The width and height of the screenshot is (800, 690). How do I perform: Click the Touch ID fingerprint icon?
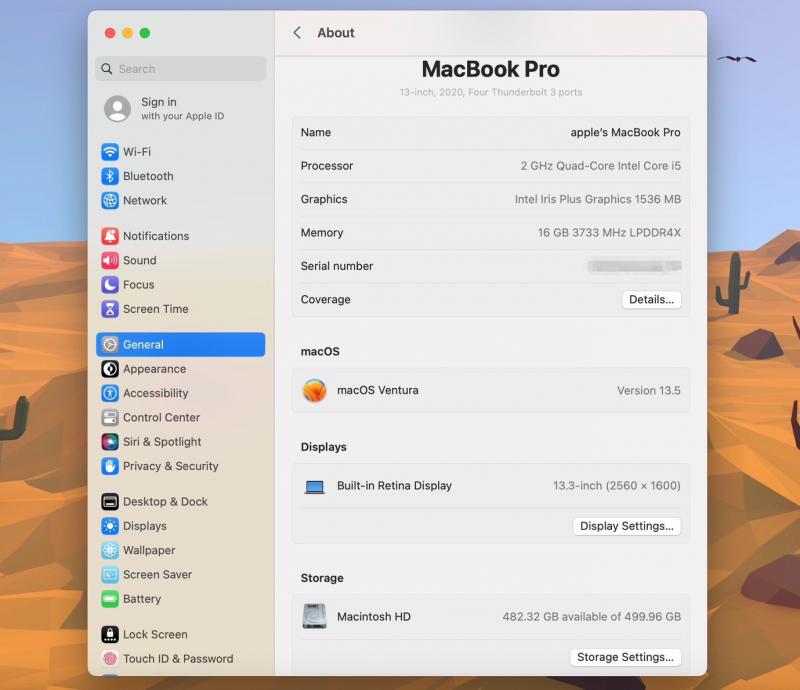[x=110, y=659]
